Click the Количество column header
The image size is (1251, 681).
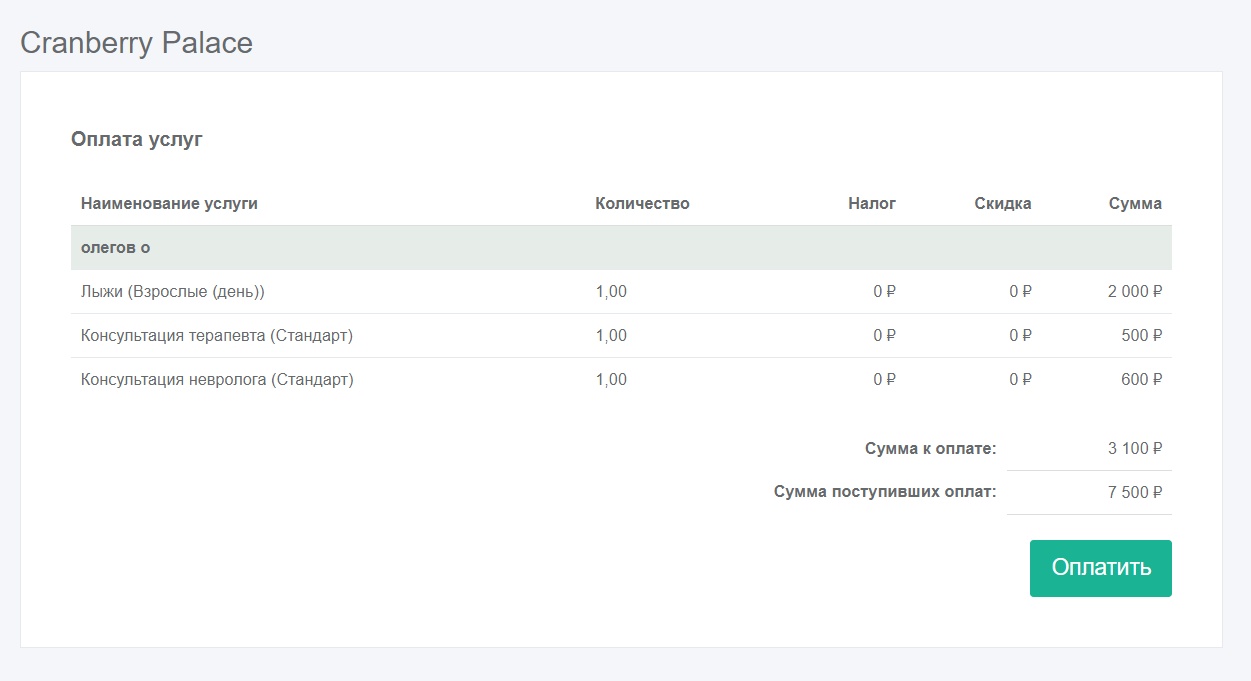pos(642,204)
